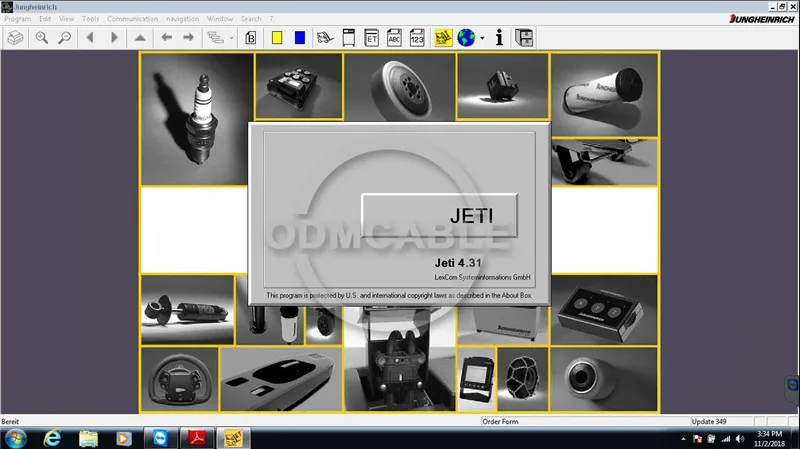Select the yellow square swatch
This screenshot has height=449, width=800.
pos(277,38)
